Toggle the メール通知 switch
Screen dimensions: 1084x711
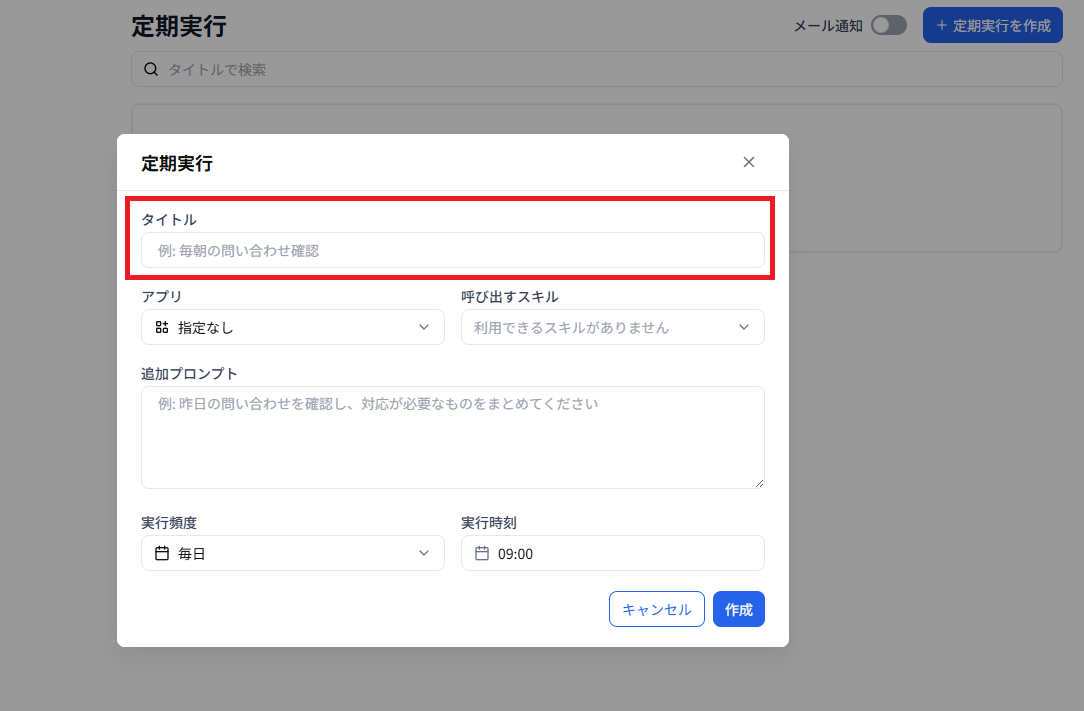[889, 26]
